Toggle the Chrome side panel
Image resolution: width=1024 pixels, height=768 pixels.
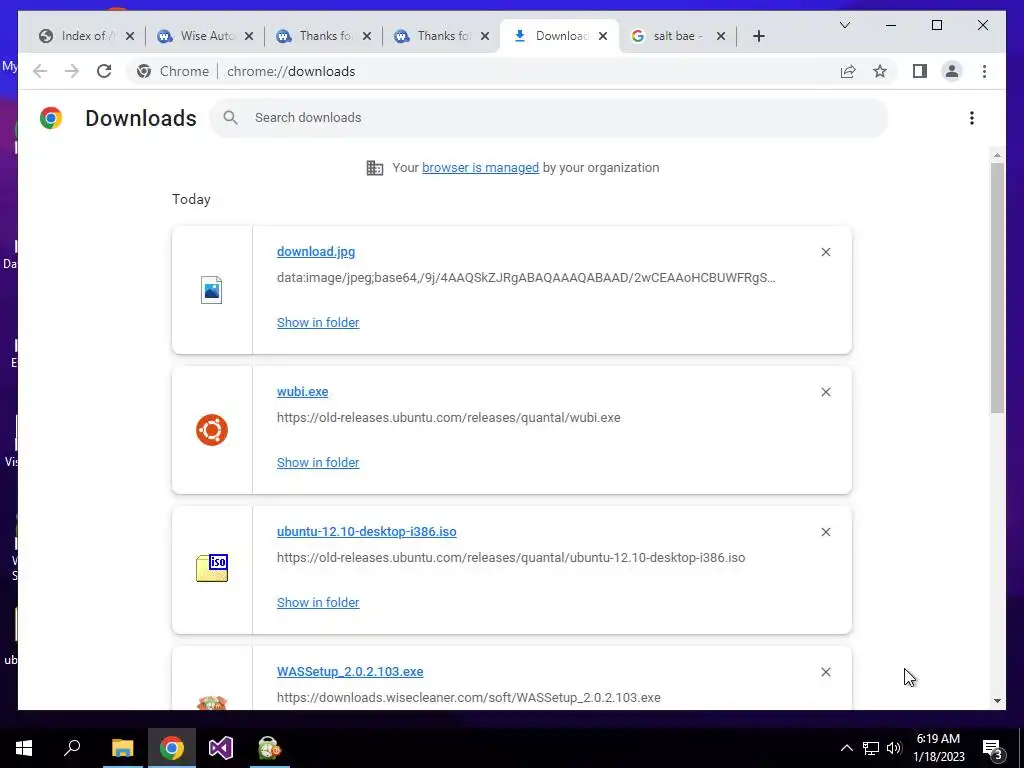click(x=920, y=71)
